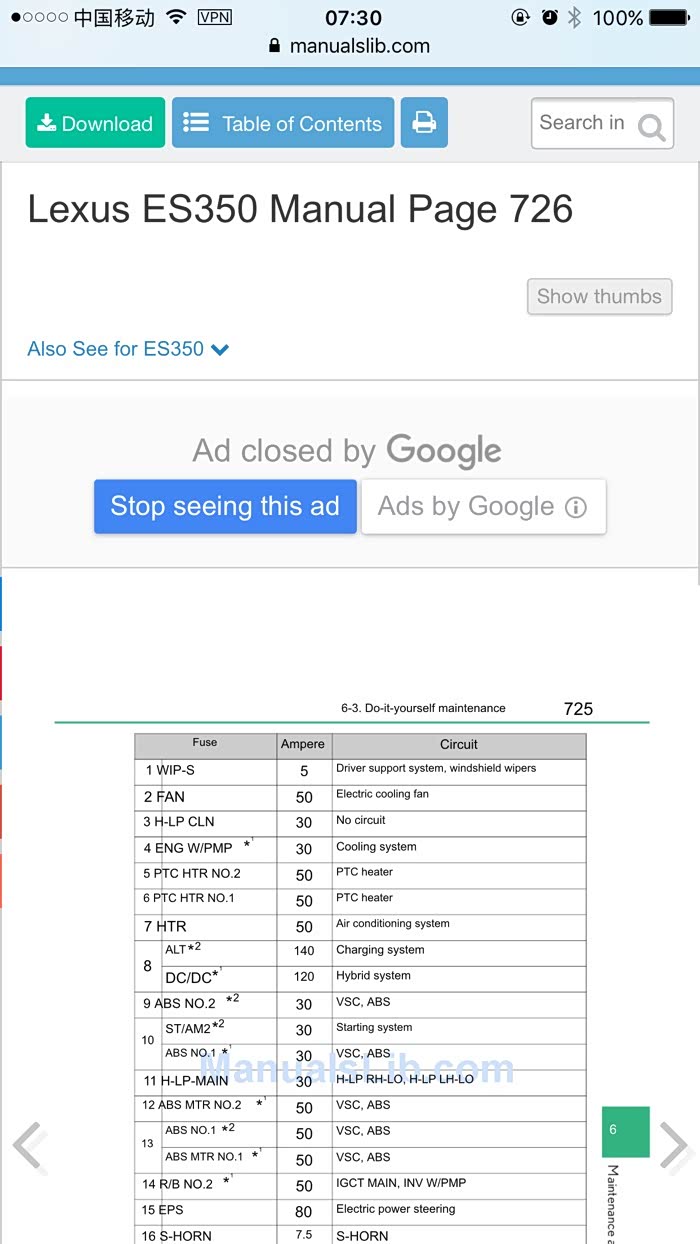Tap the Ads by Google info icon
The height and width of the screenshot is (1244, 700).
coord(576,507)
